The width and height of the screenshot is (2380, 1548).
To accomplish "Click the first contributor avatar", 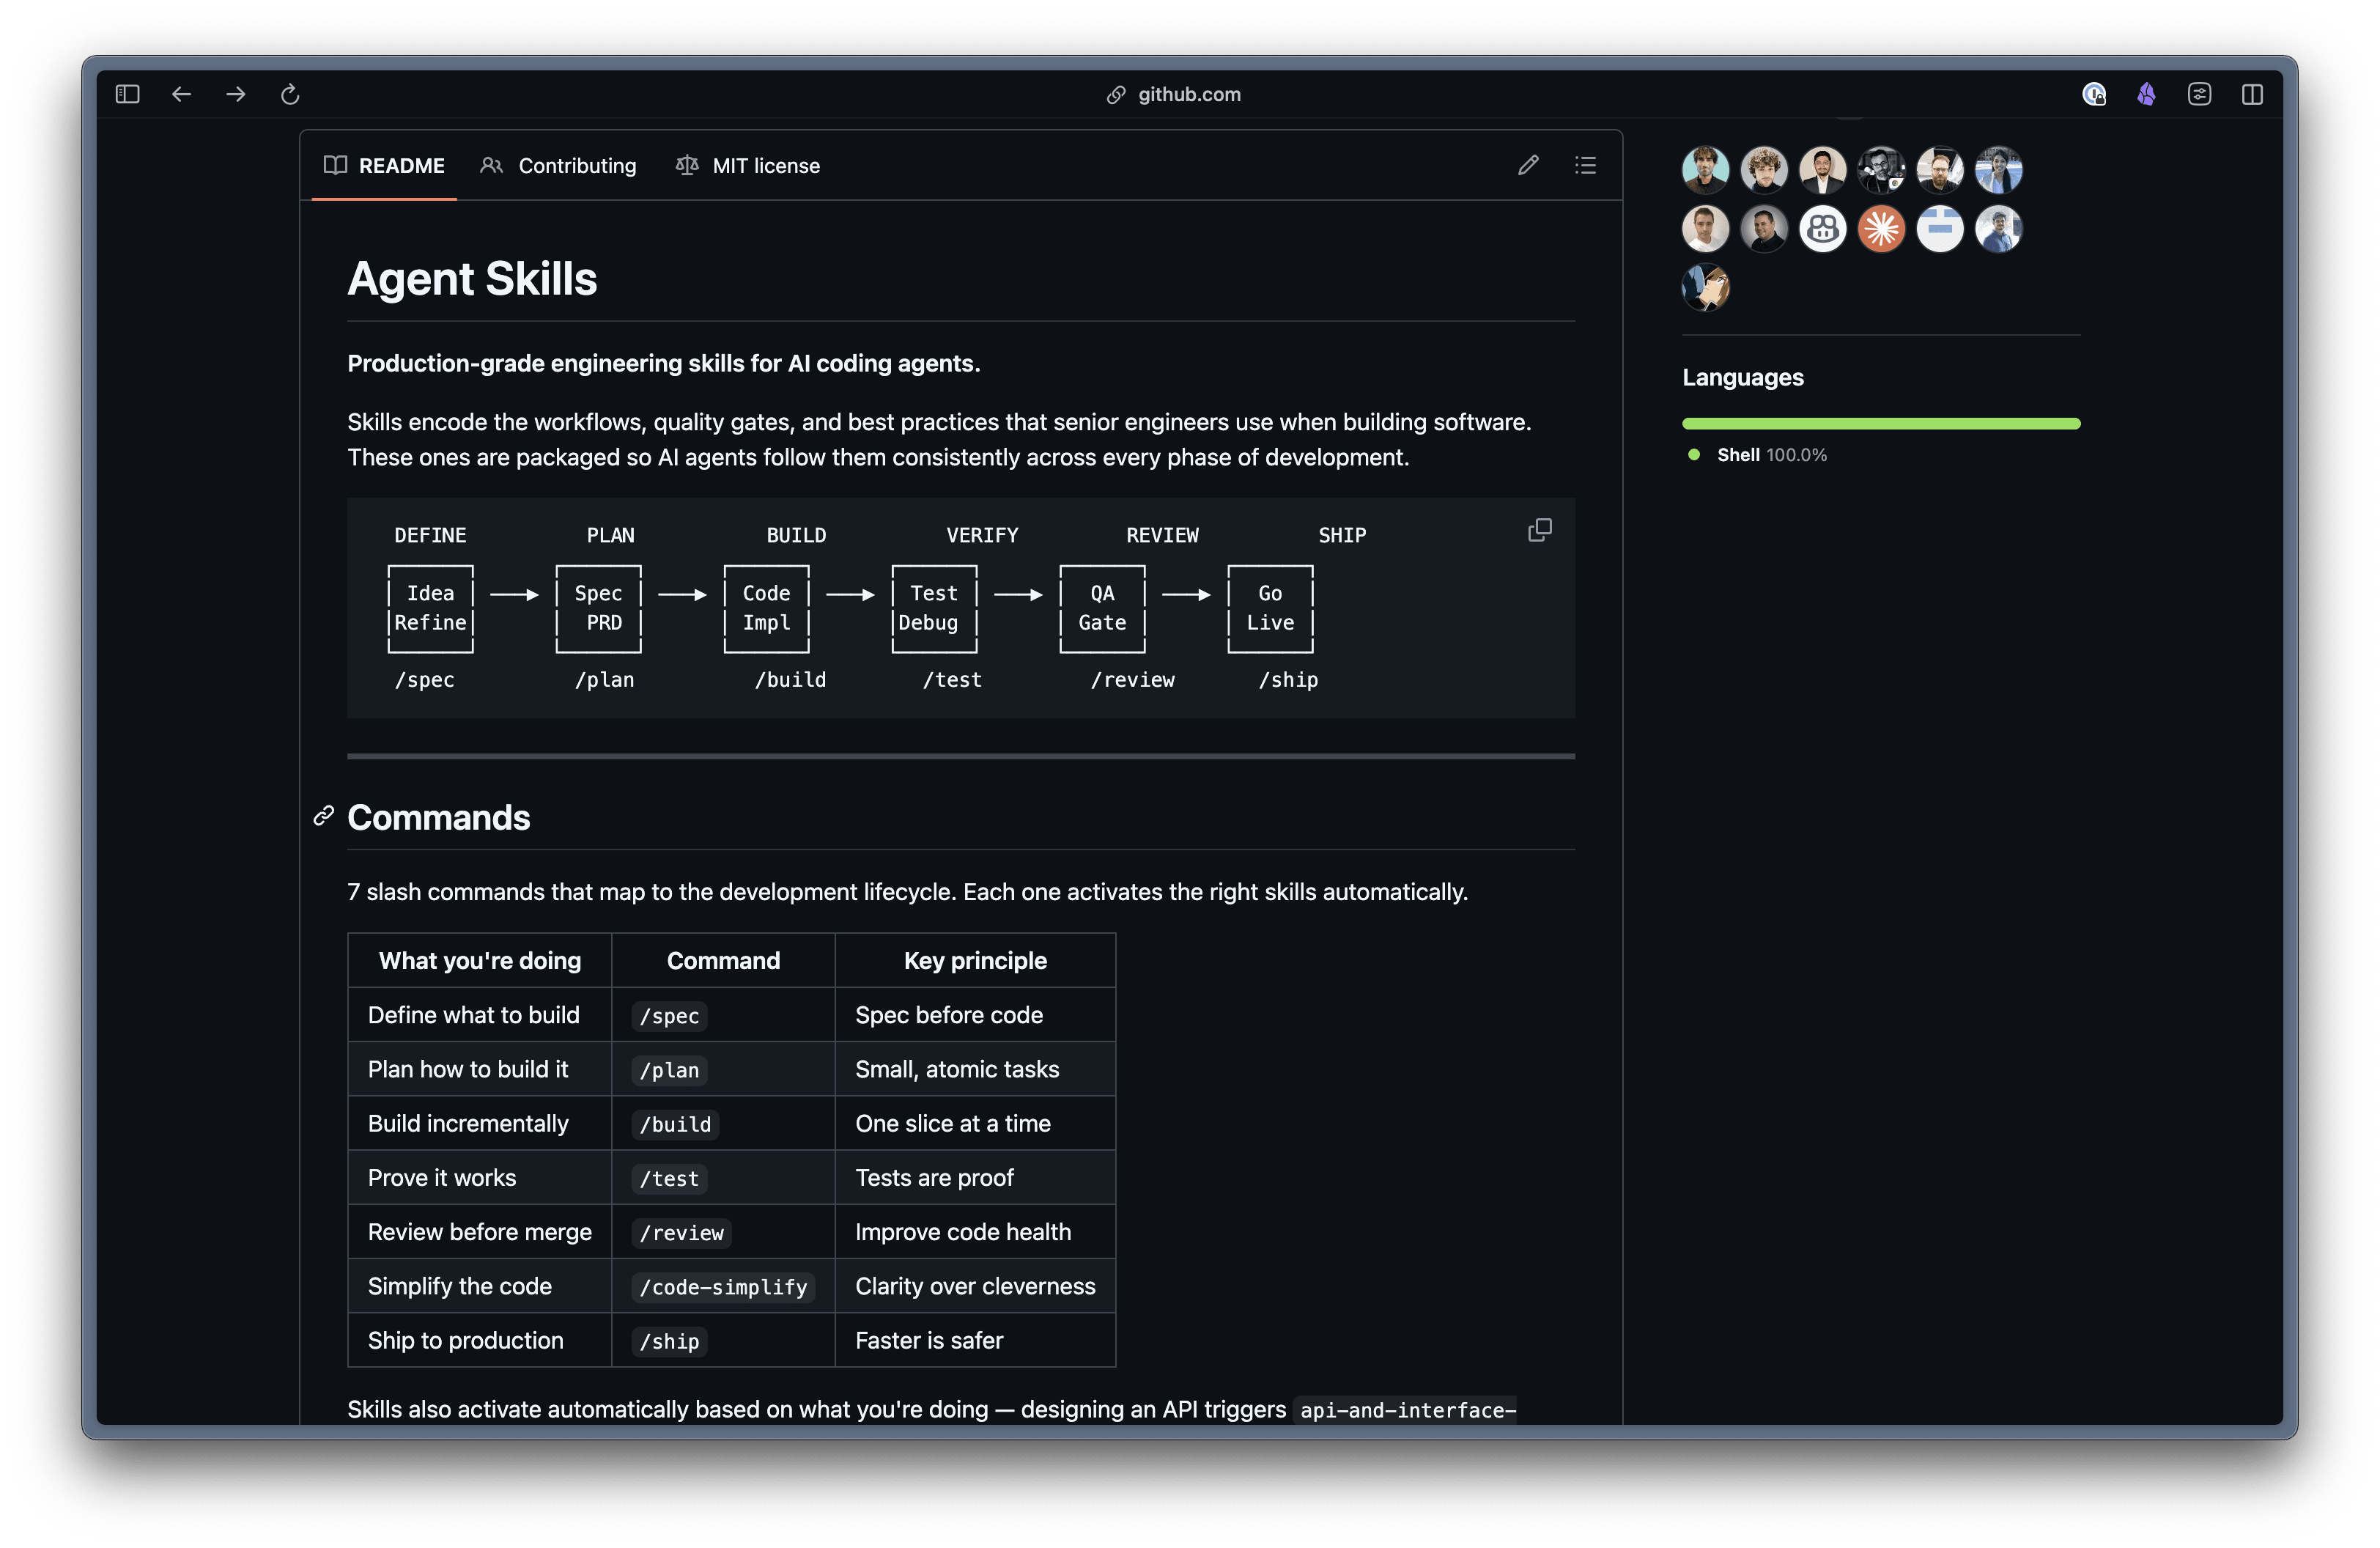I will pyautogui.click(x=1705, y=170).
